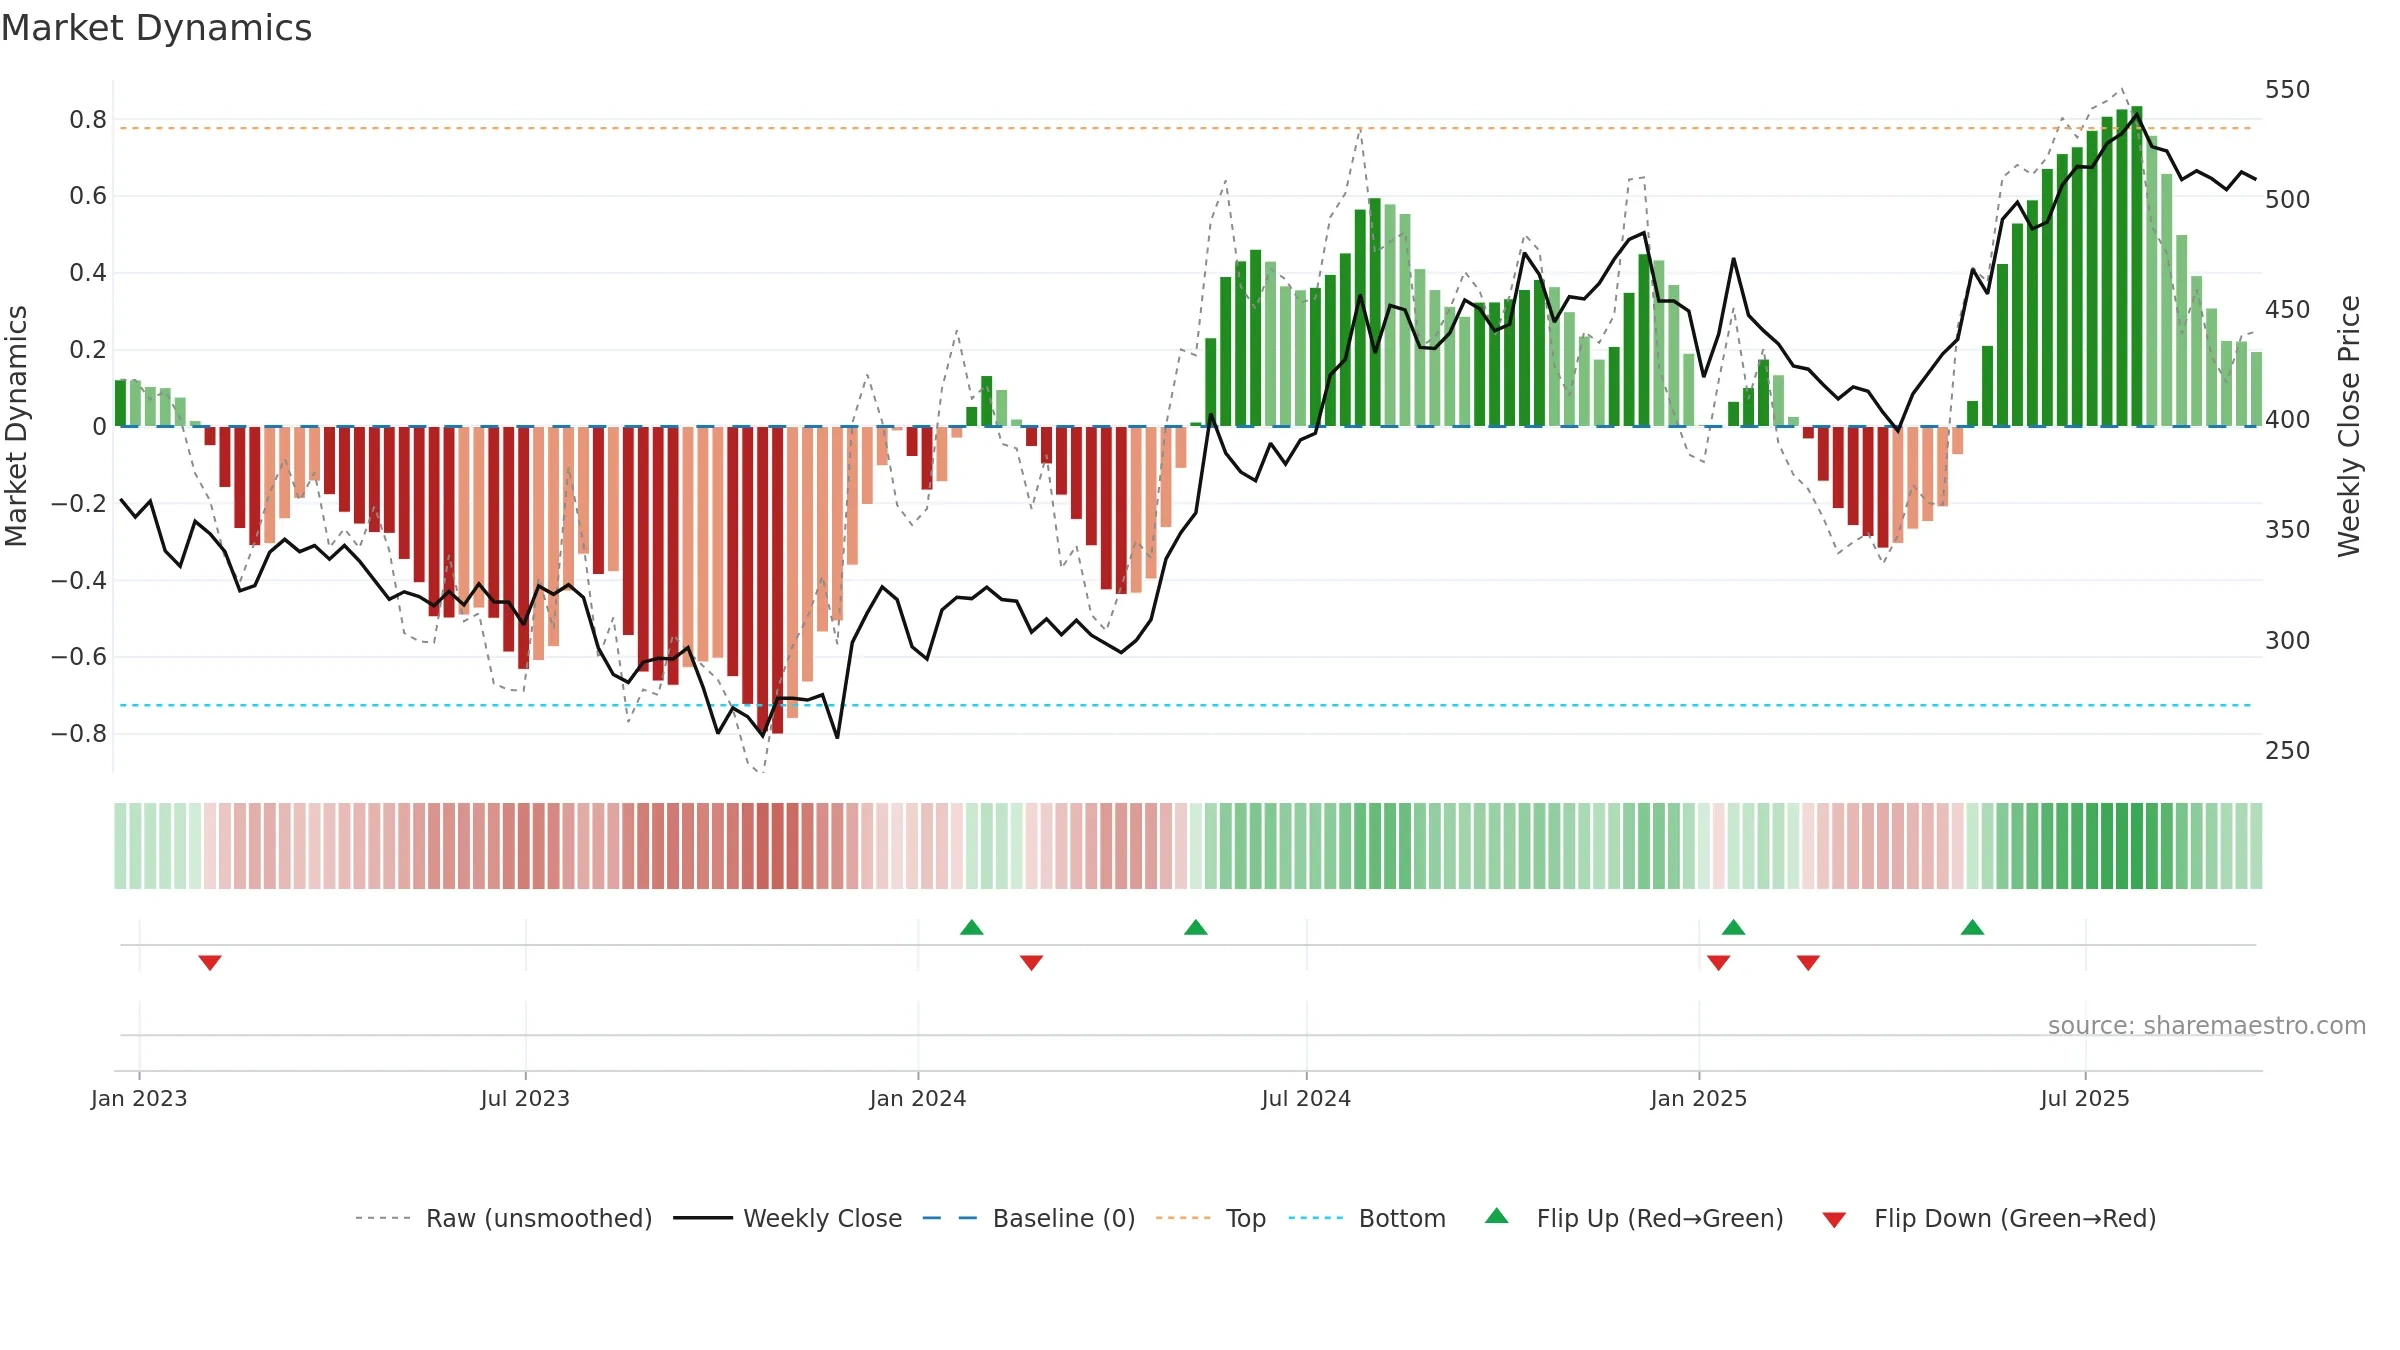
Task: Click the −0.8 left axis tick
Action: pos(79,734)
